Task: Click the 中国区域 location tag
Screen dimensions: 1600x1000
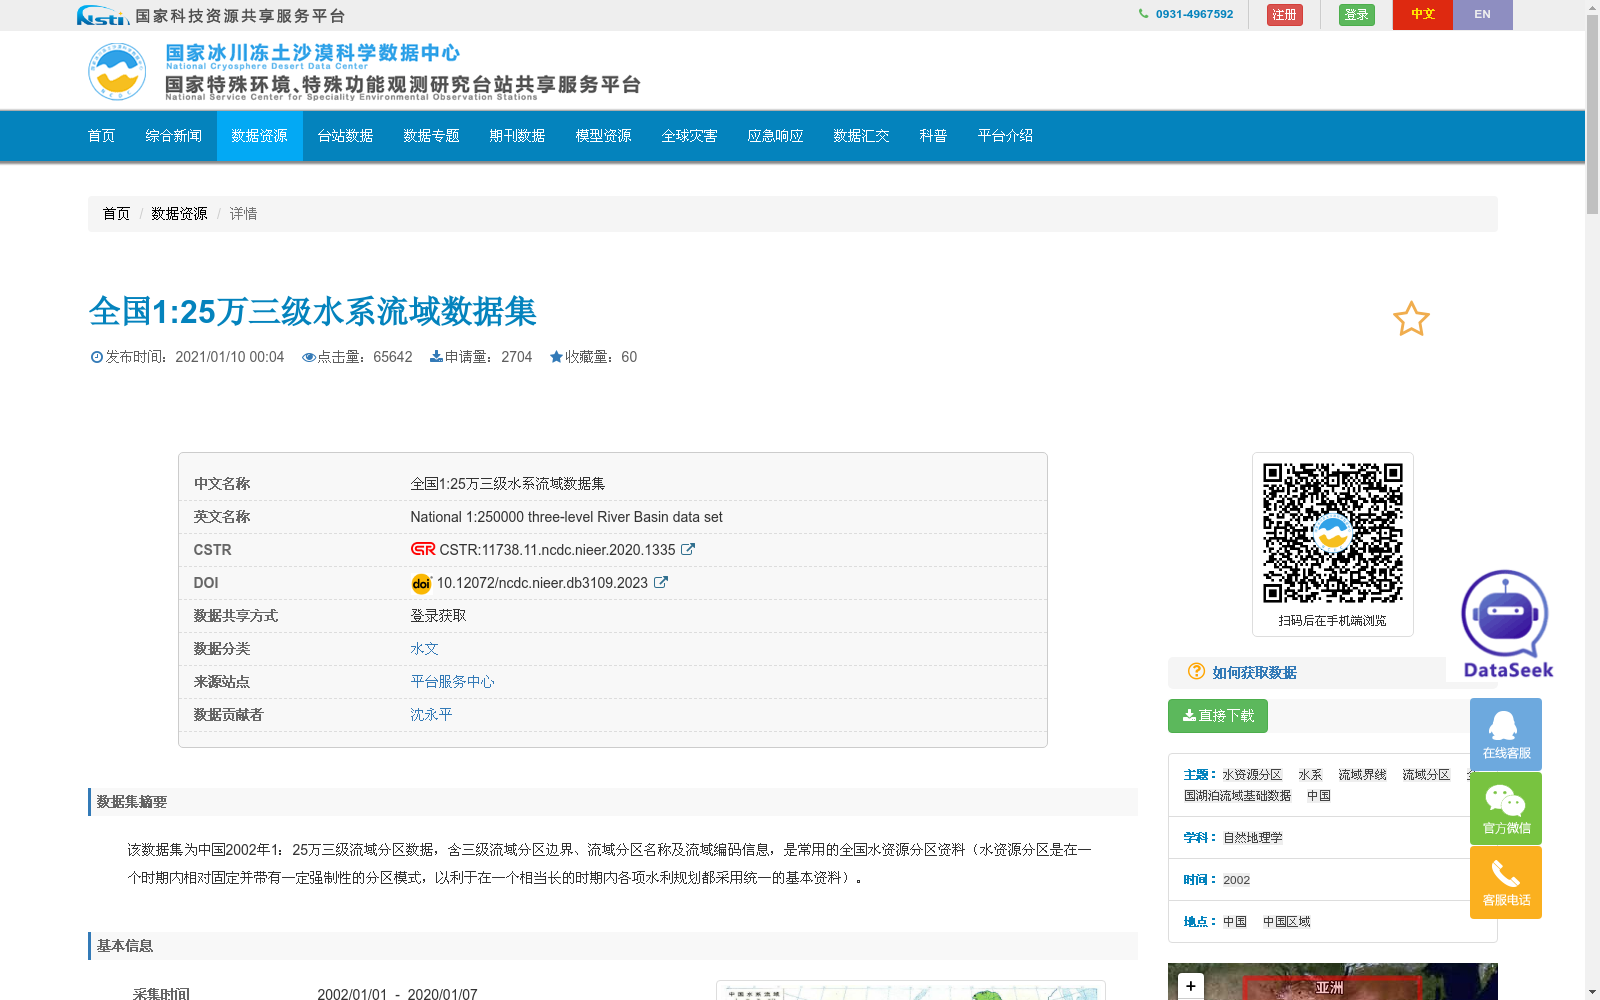Action: [1287, 922]
